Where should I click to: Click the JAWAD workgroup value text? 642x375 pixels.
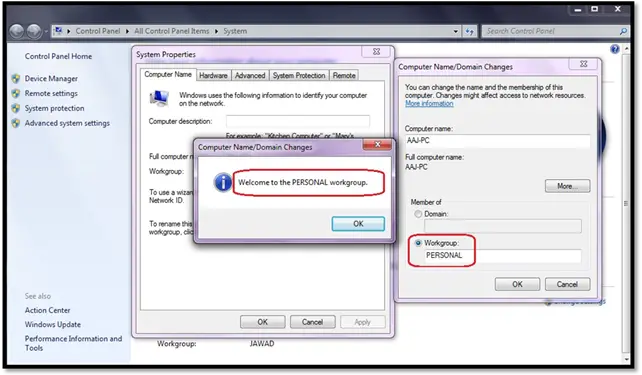(262, 343)
